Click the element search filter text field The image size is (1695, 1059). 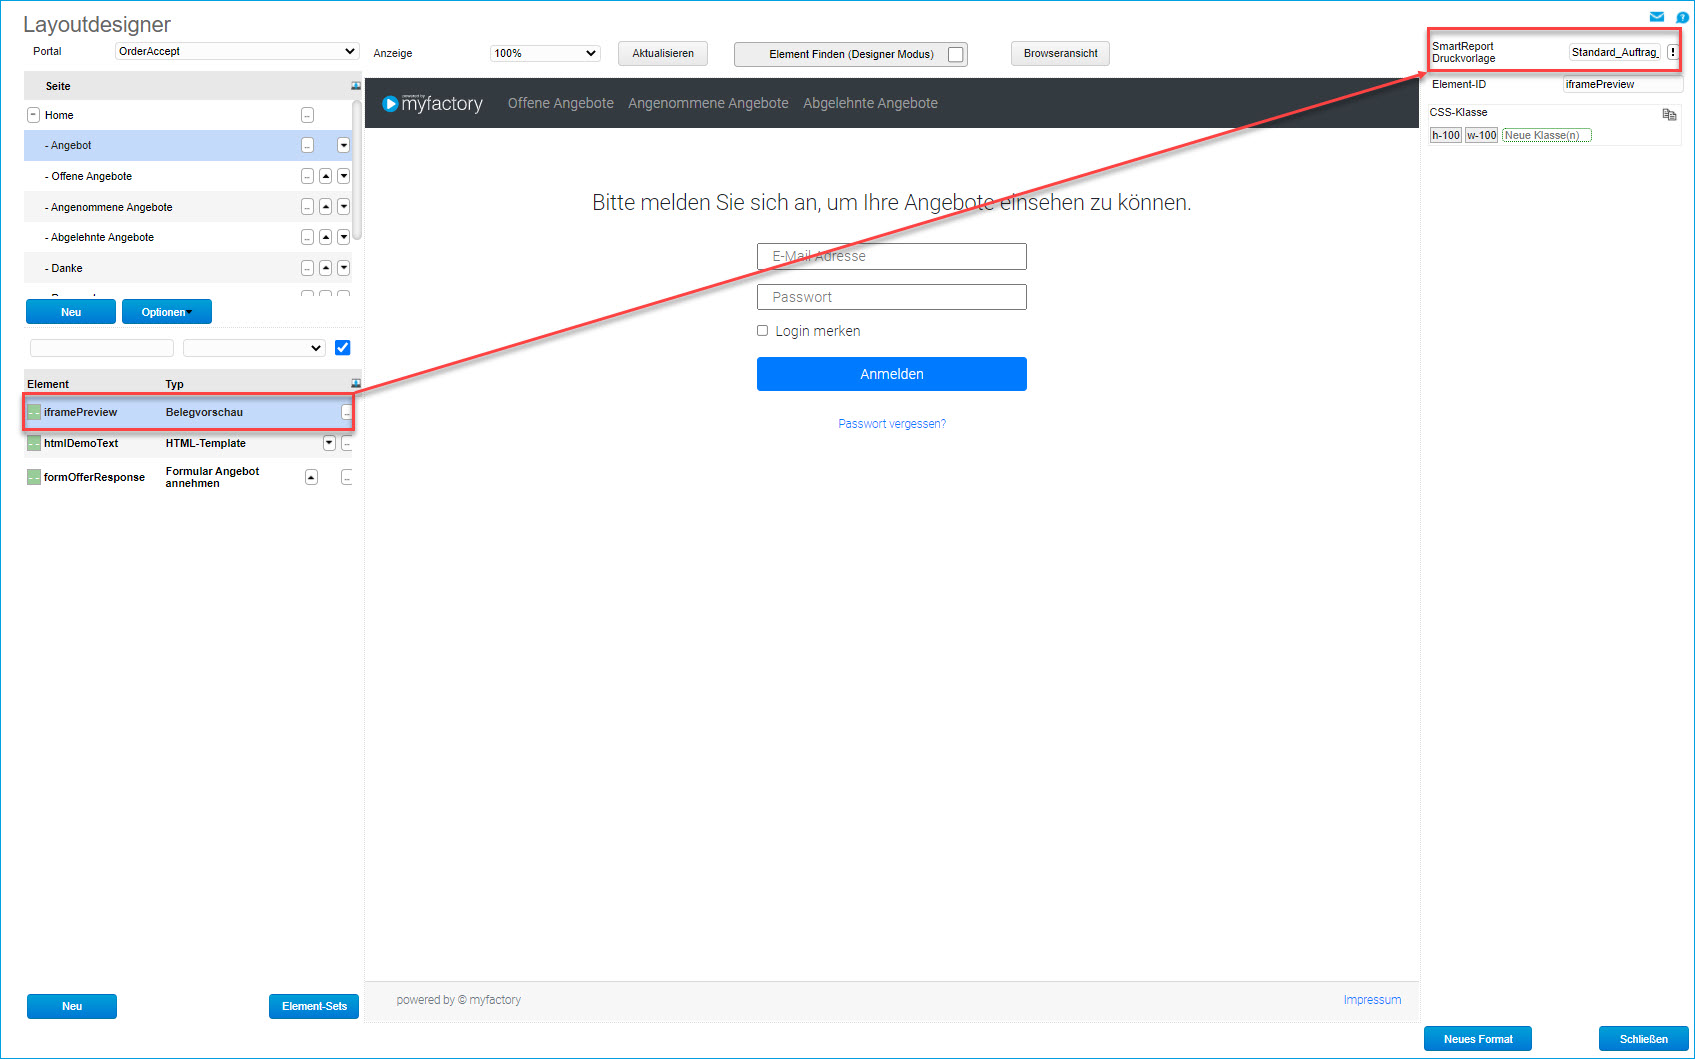(102, 348)
